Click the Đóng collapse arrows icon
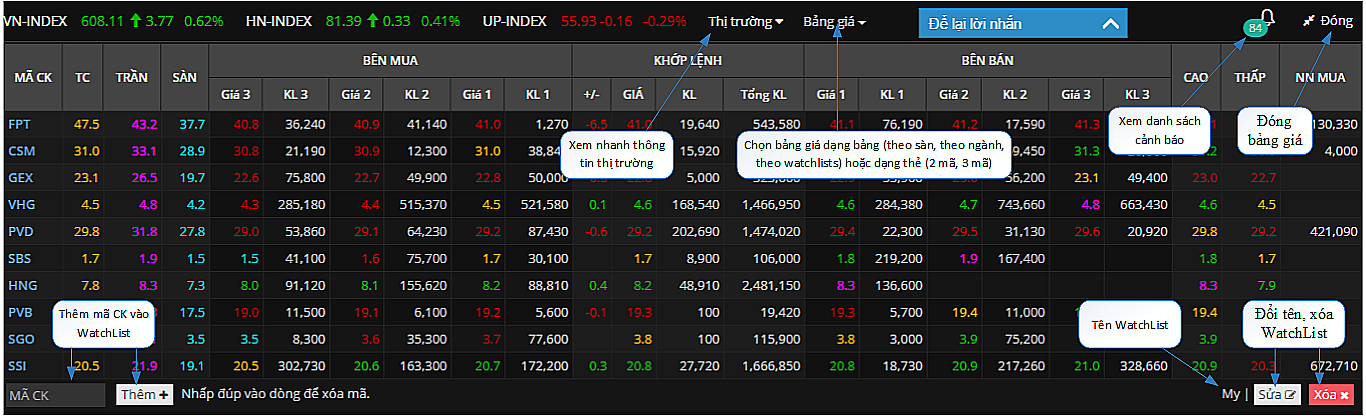Image resolution: width=1366 pixels, height=416 pixels. click(1308, 20)
